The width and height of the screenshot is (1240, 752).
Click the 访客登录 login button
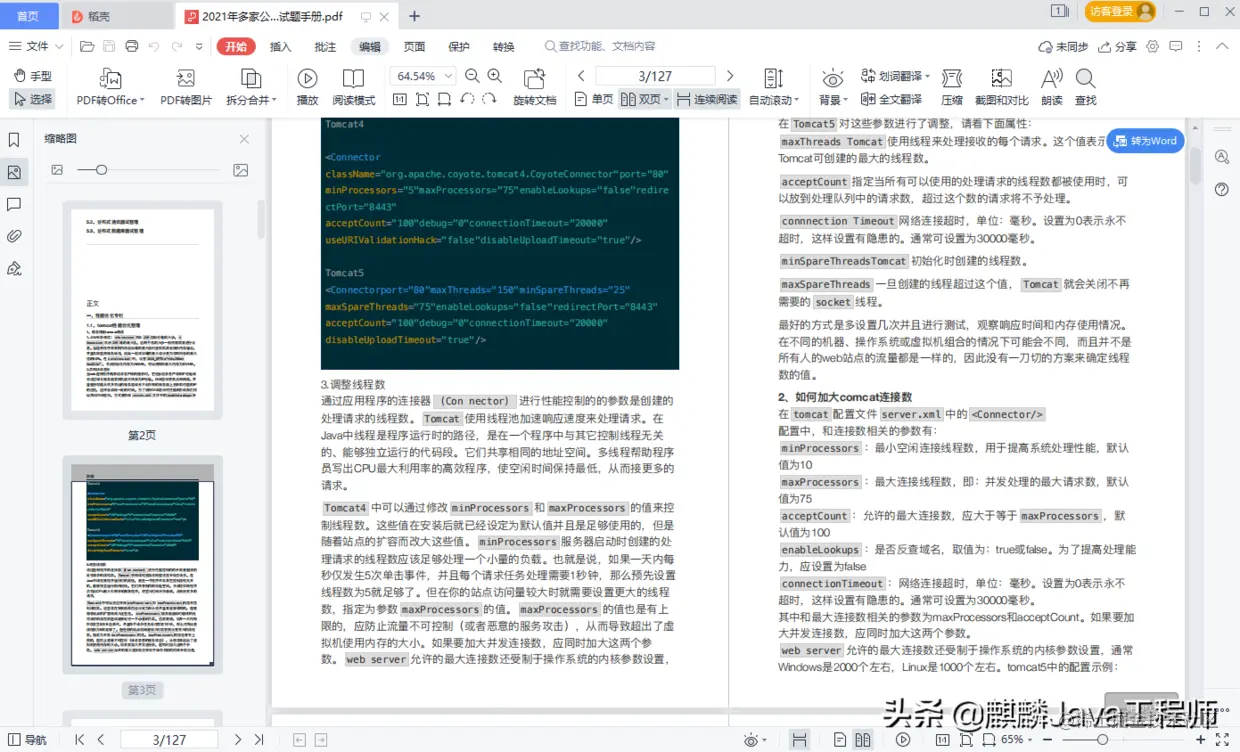tap(1120, 12)
